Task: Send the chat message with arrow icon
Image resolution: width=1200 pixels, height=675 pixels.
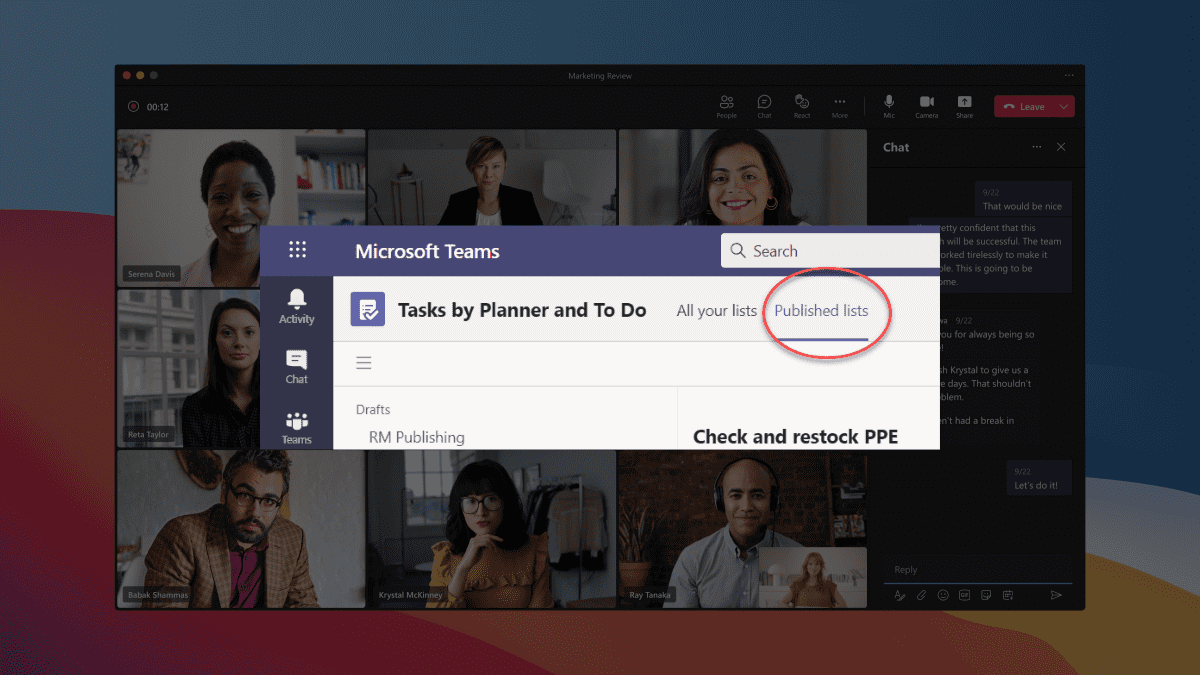Action: tap(1056, 595)
